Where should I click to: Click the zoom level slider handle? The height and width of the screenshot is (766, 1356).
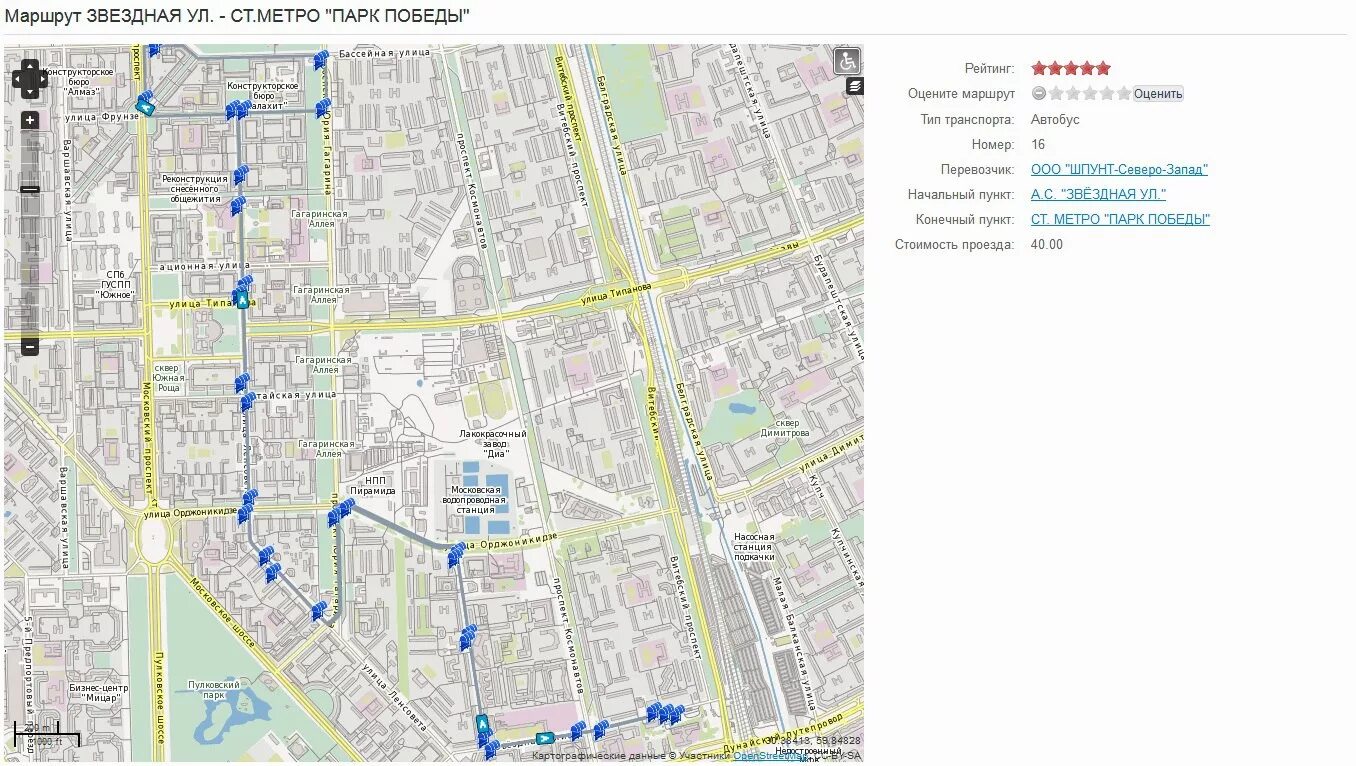[30, 189]
